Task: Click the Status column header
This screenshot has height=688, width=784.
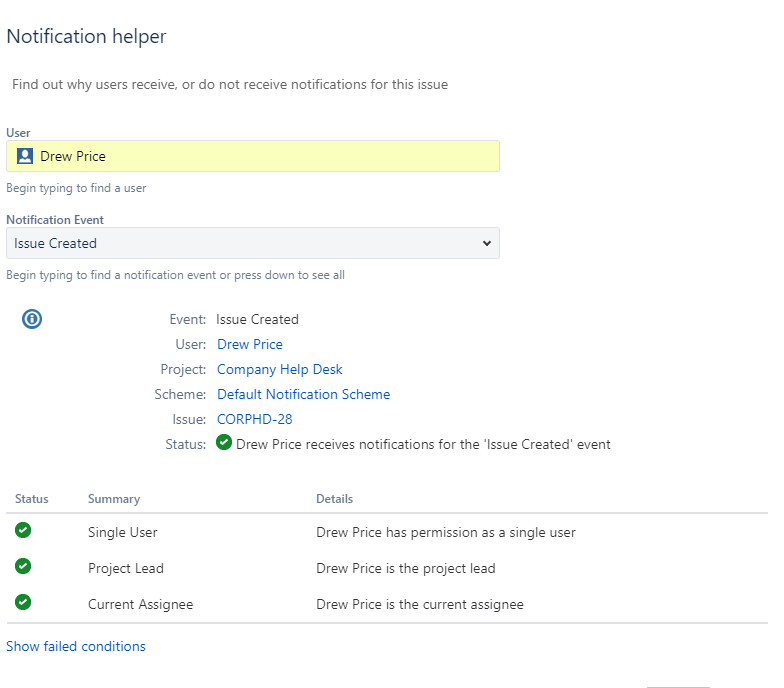Action: point(32,498)
